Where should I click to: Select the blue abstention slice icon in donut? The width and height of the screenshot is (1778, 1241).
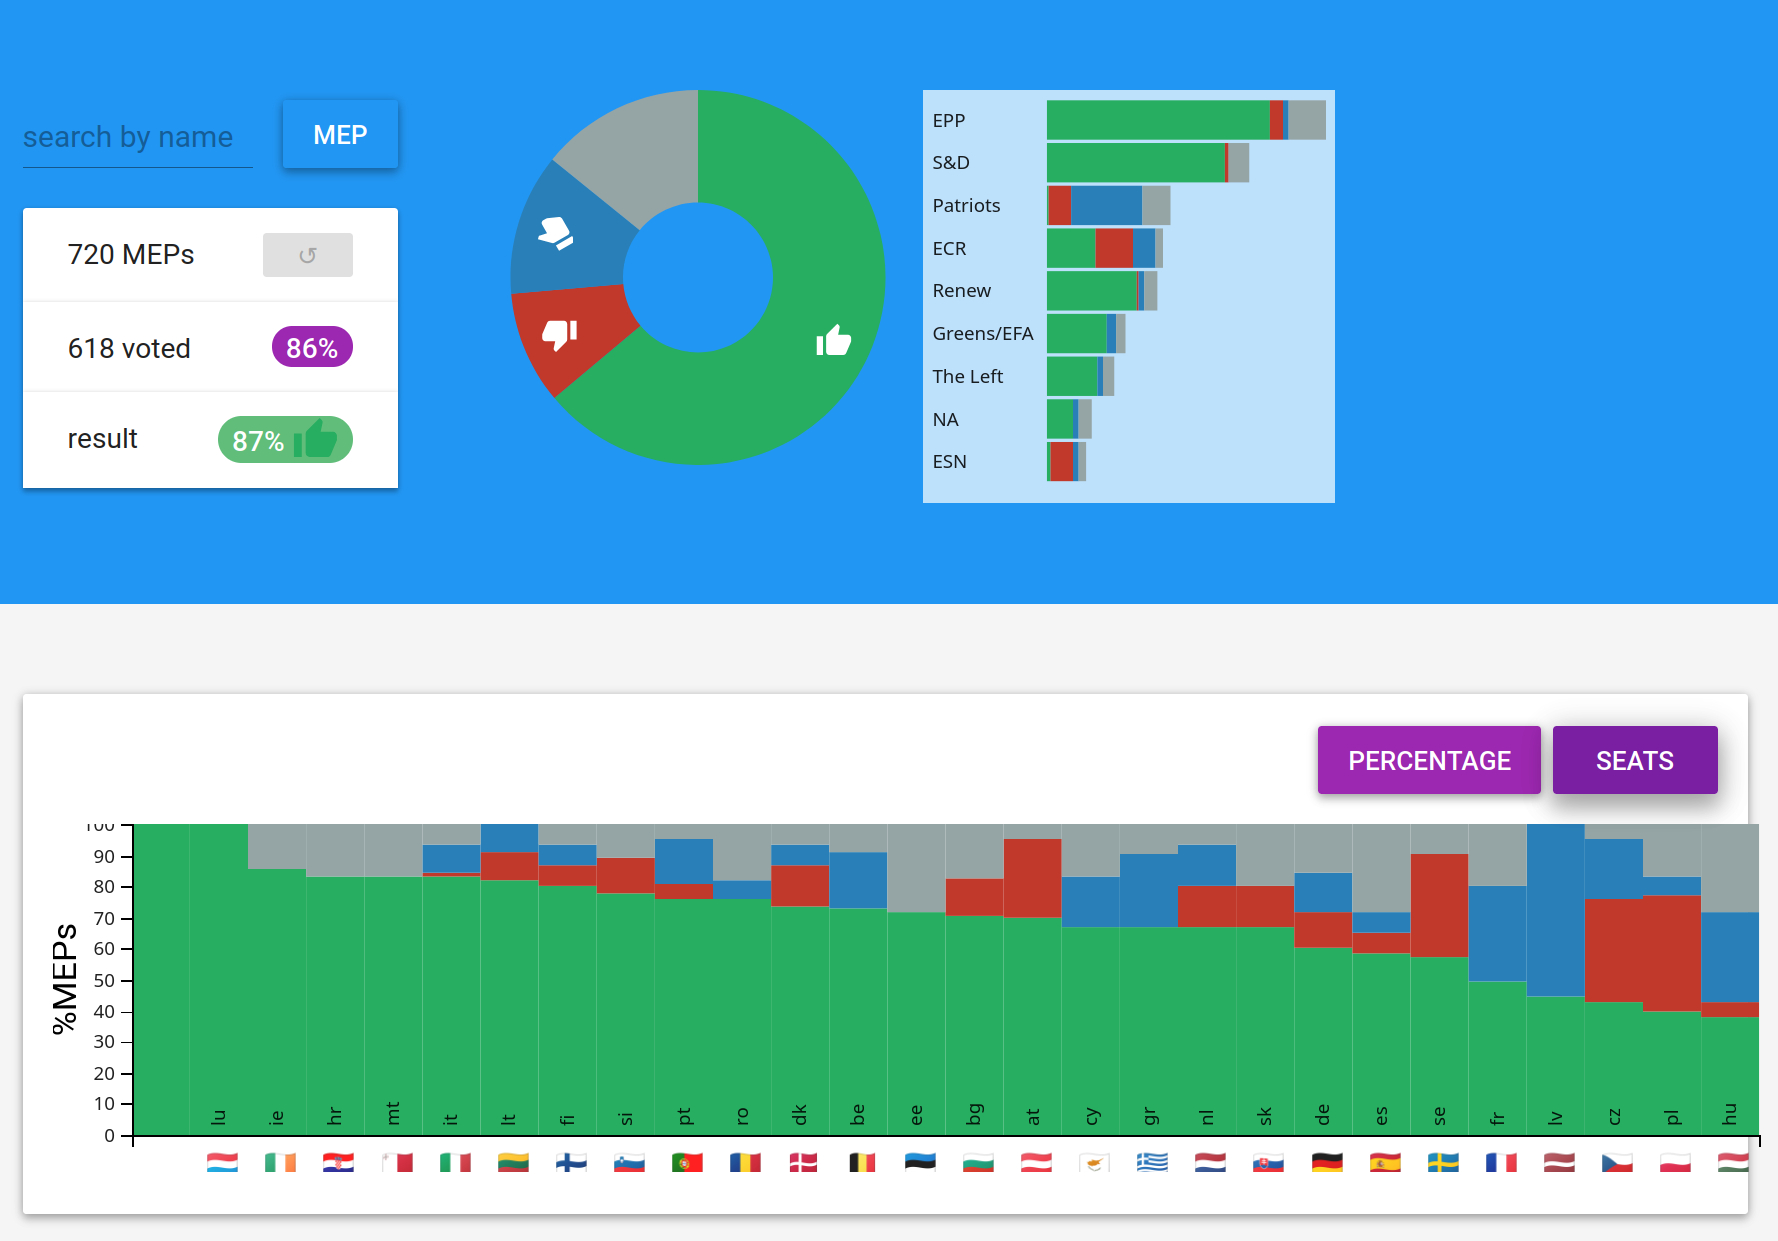point(556,233)
